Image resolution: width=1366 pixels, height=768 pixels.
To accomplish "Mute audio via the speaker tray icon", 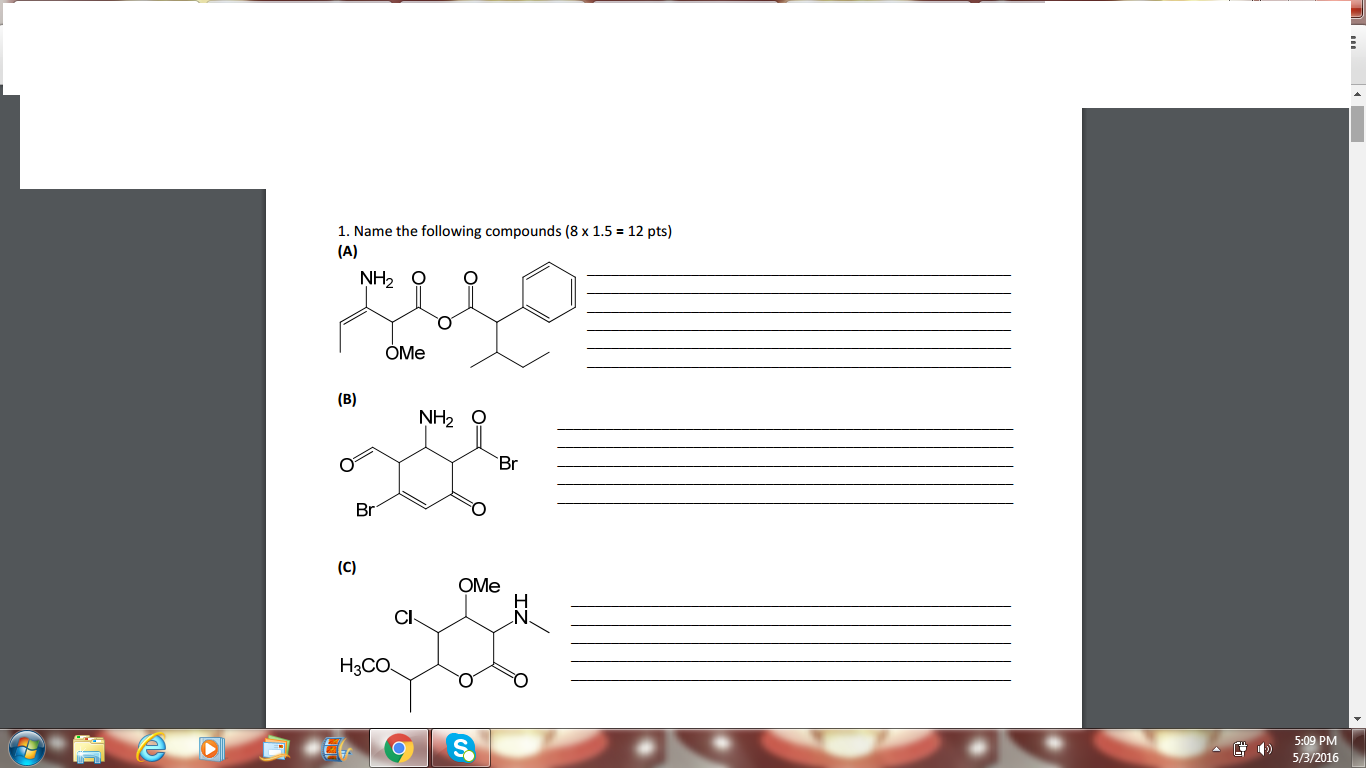I will (1262, 748).
